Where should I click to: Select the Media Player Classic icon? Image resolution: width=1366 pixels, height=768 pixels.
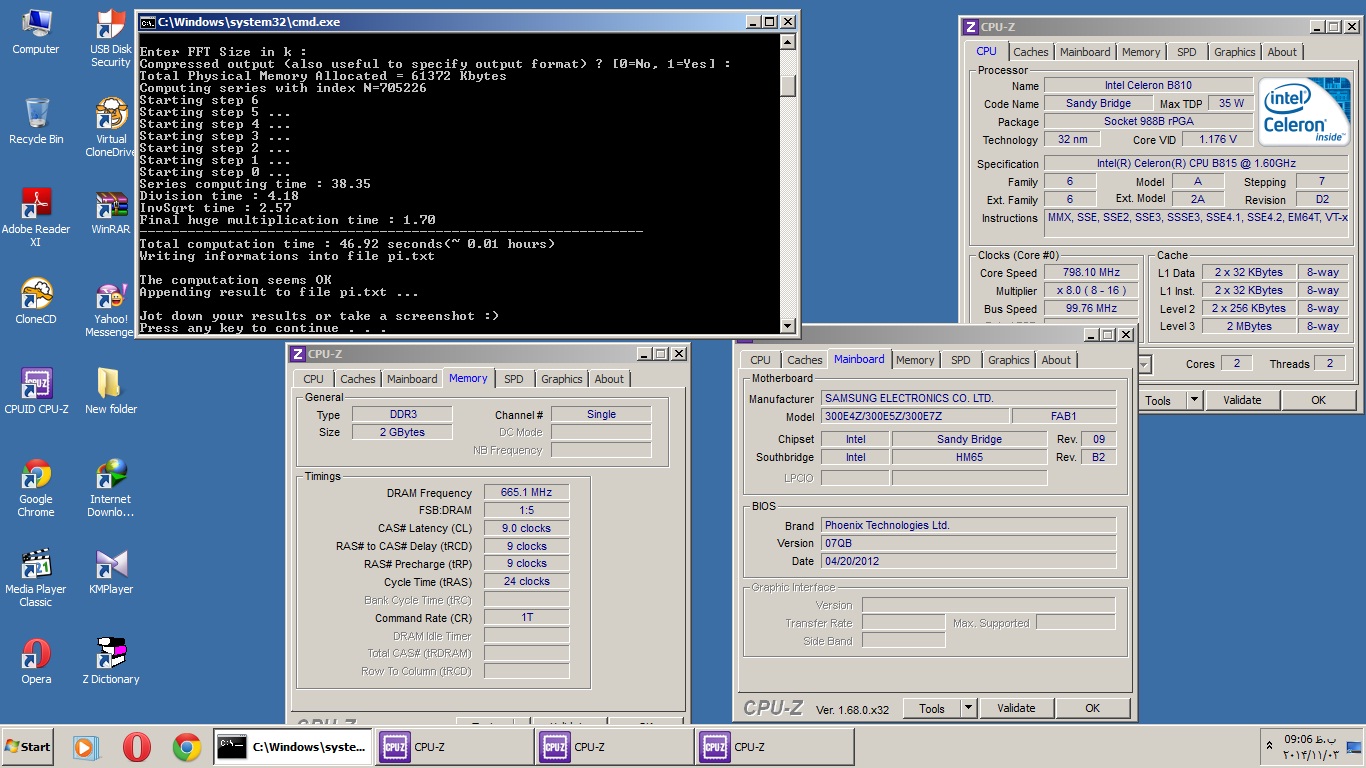(36, 577)
